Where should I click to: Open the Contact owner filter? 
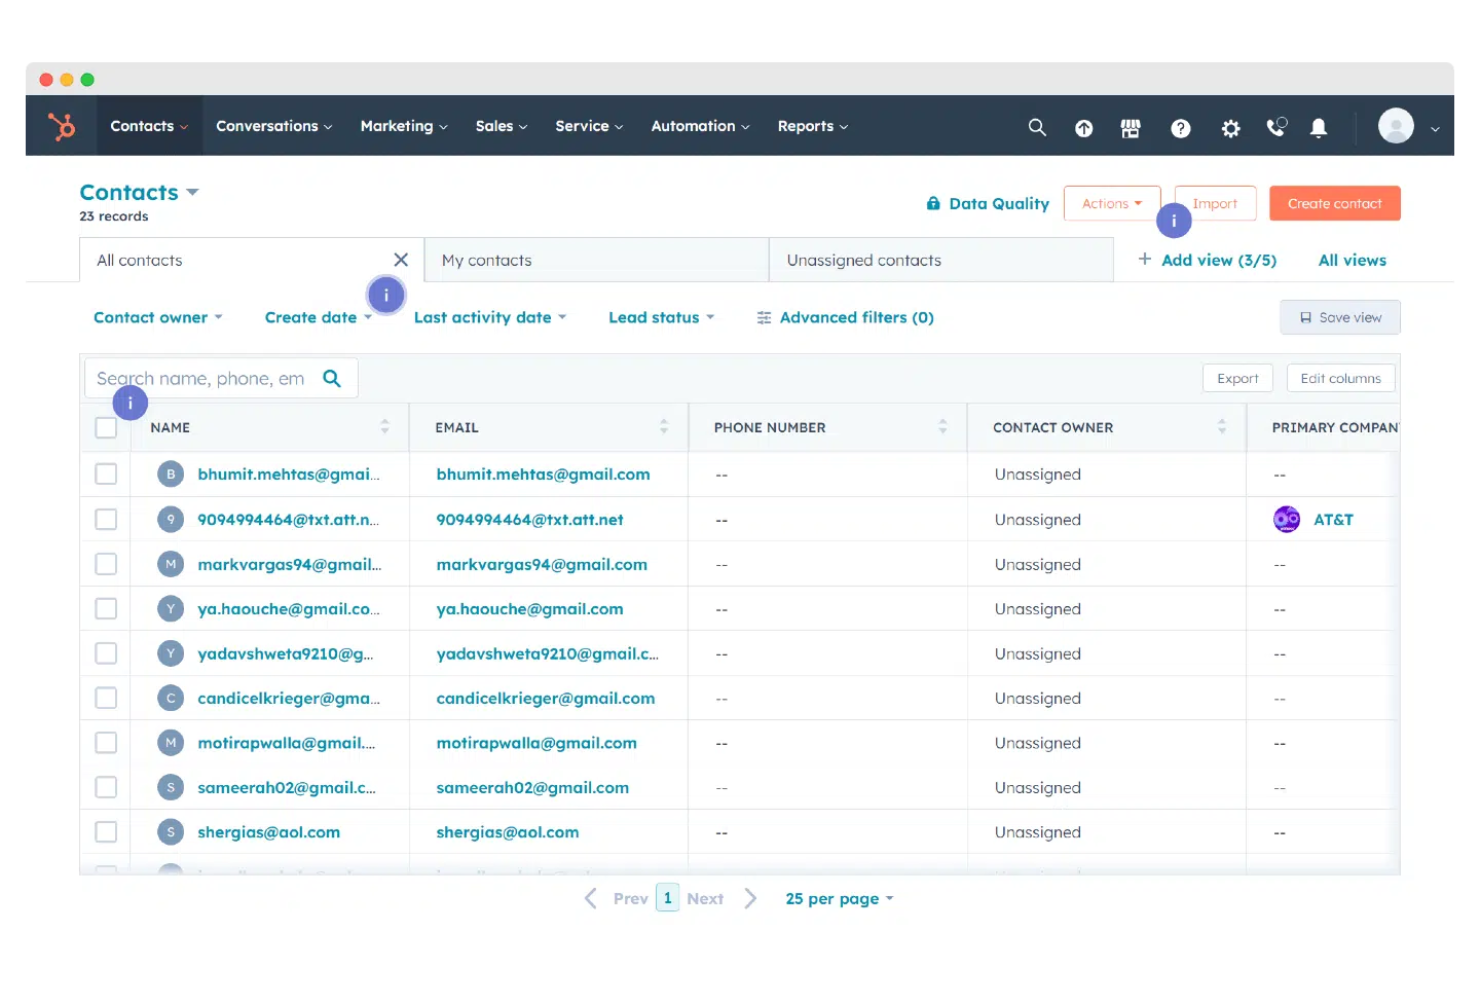[x=158, y=317]
